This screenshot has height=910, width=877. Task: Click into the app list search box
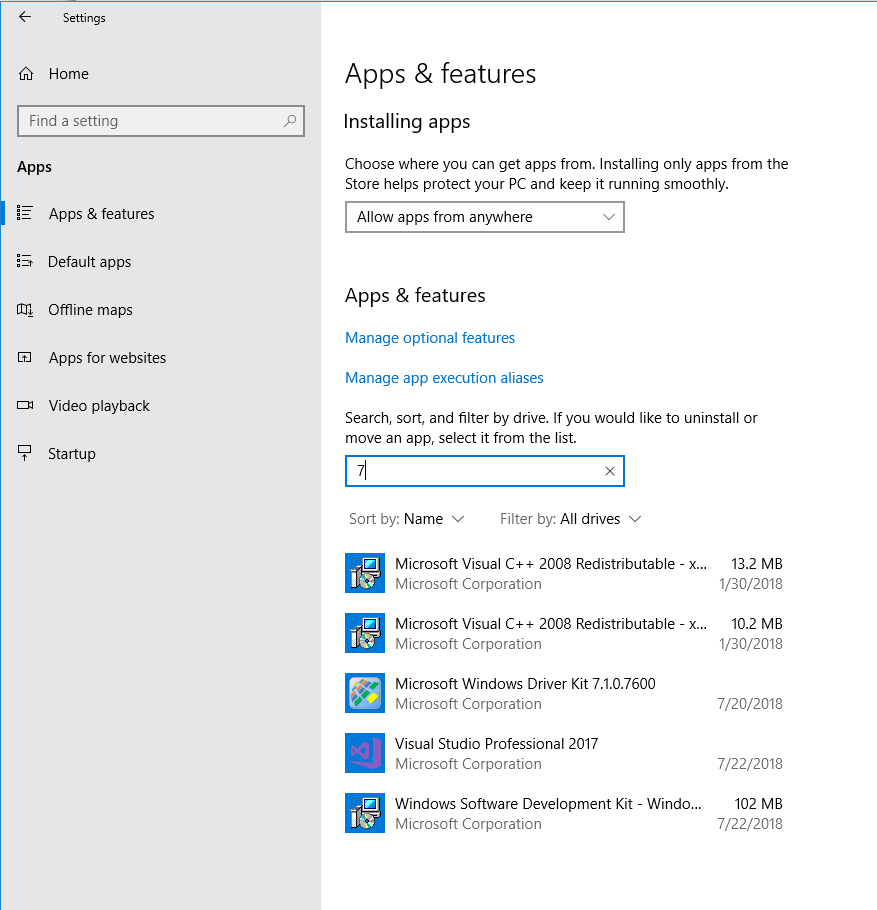(x=485, y=471)
